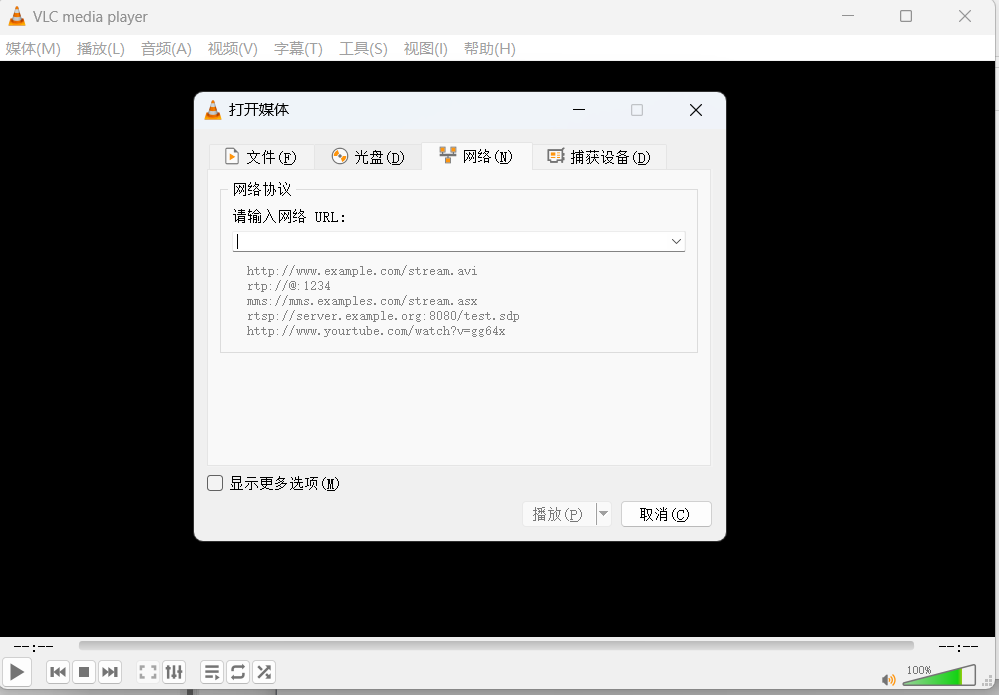This screenshot has height=695, width=999.
Task: Minimize the 打开媒体 dialog
Action: click(x=579, y=110)
